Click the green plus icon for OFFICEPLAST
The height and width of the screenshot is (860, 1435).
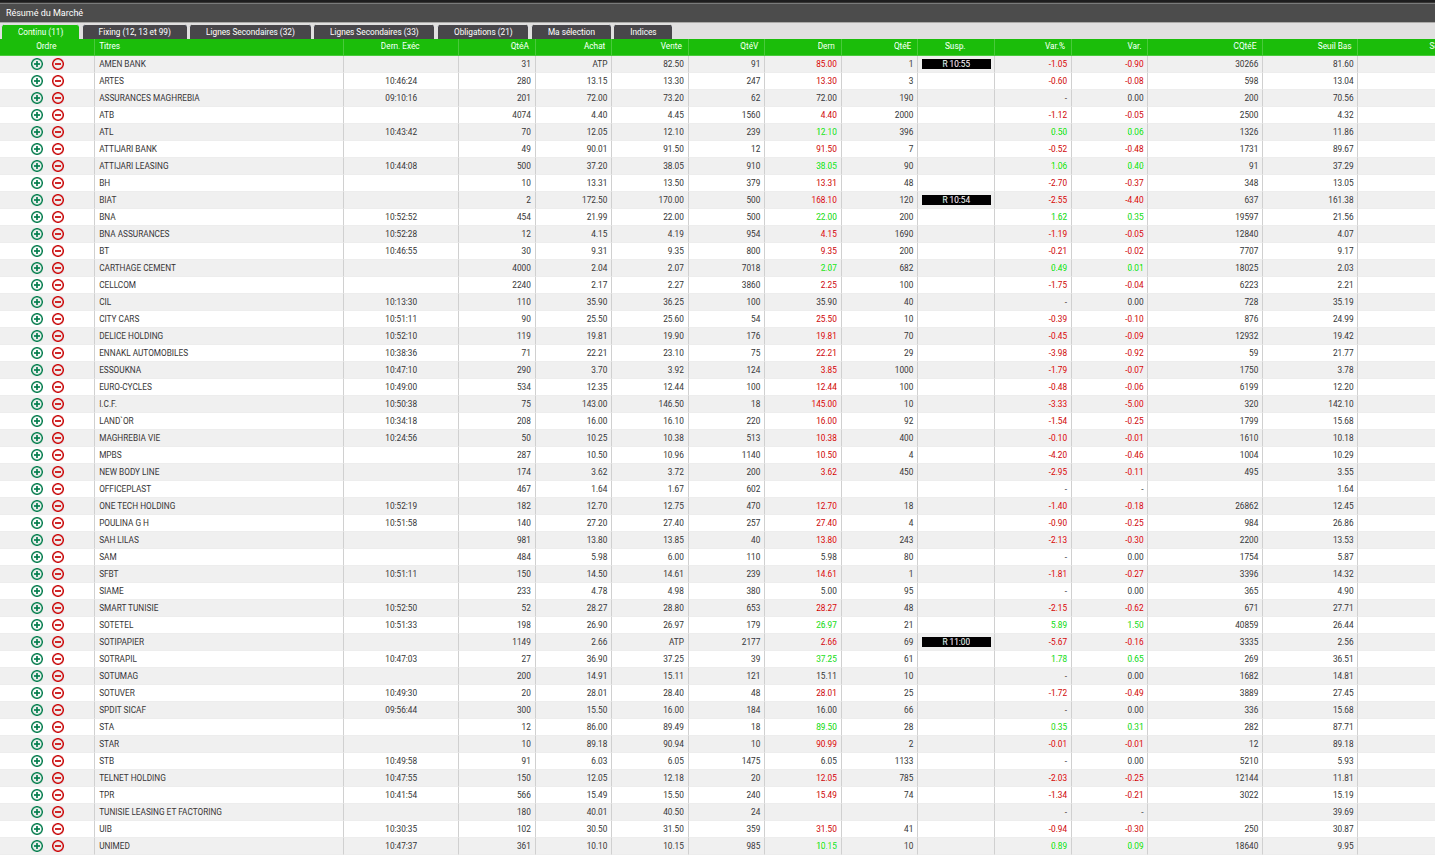(37, 489)
